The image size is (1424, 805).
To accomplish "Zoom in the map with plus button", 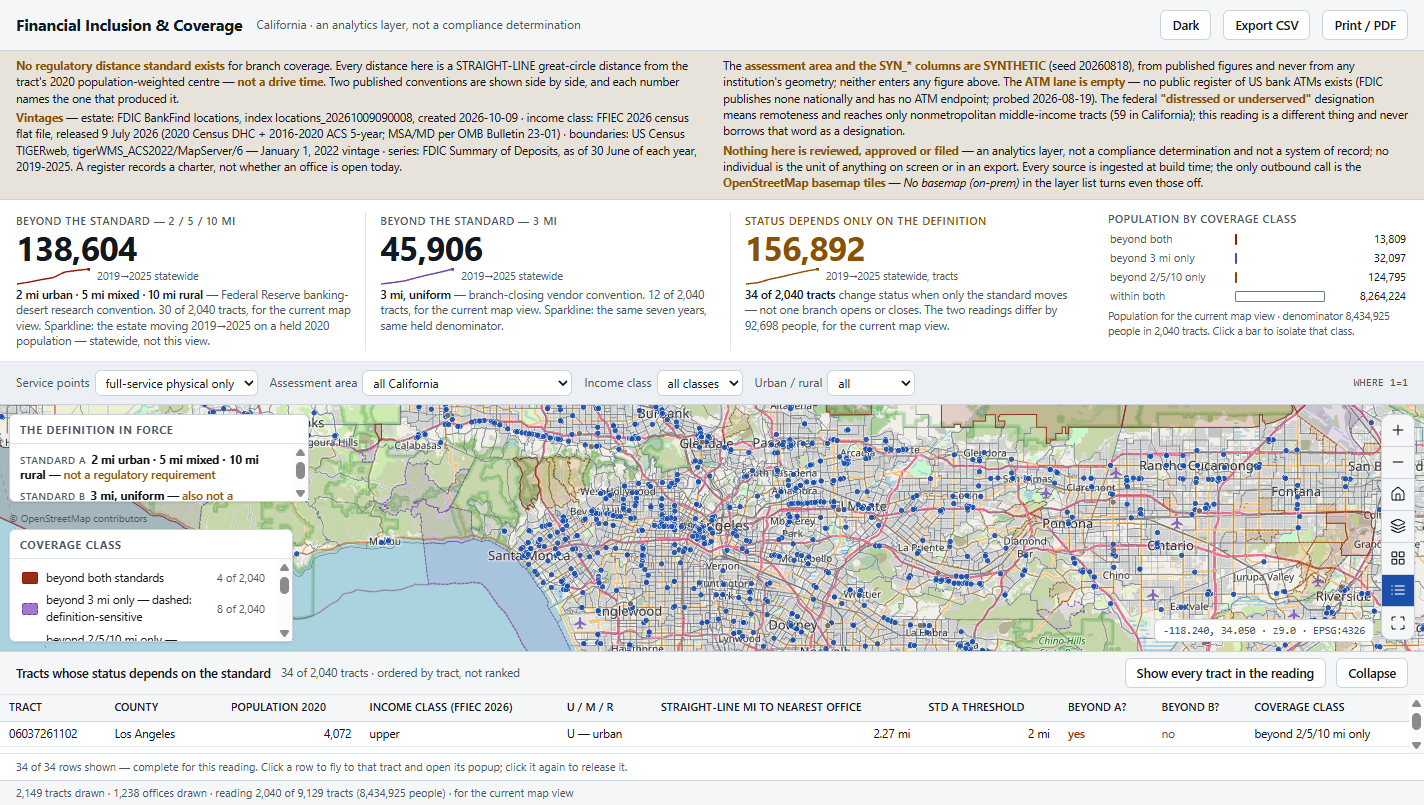I will pos(1398,430).
